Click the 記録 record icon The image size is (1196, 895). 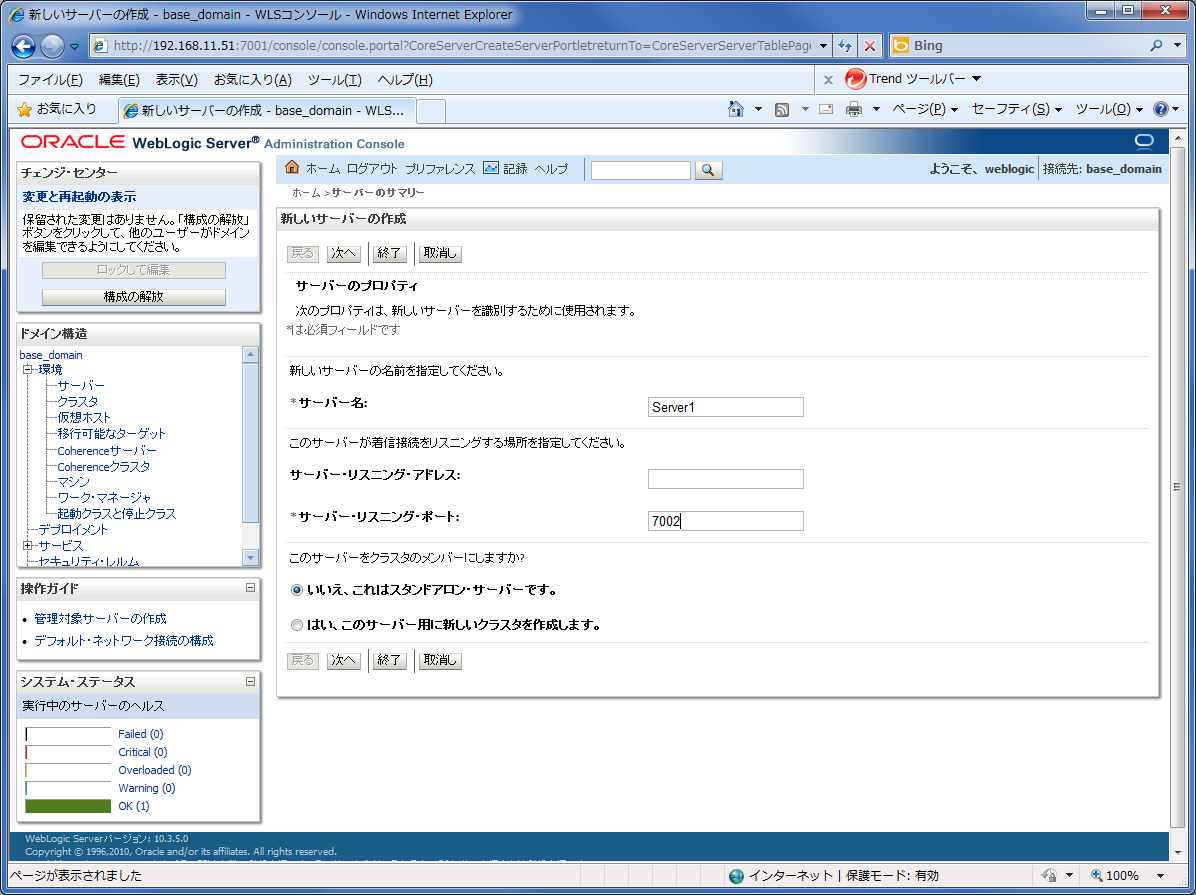(x=491, y=168)
